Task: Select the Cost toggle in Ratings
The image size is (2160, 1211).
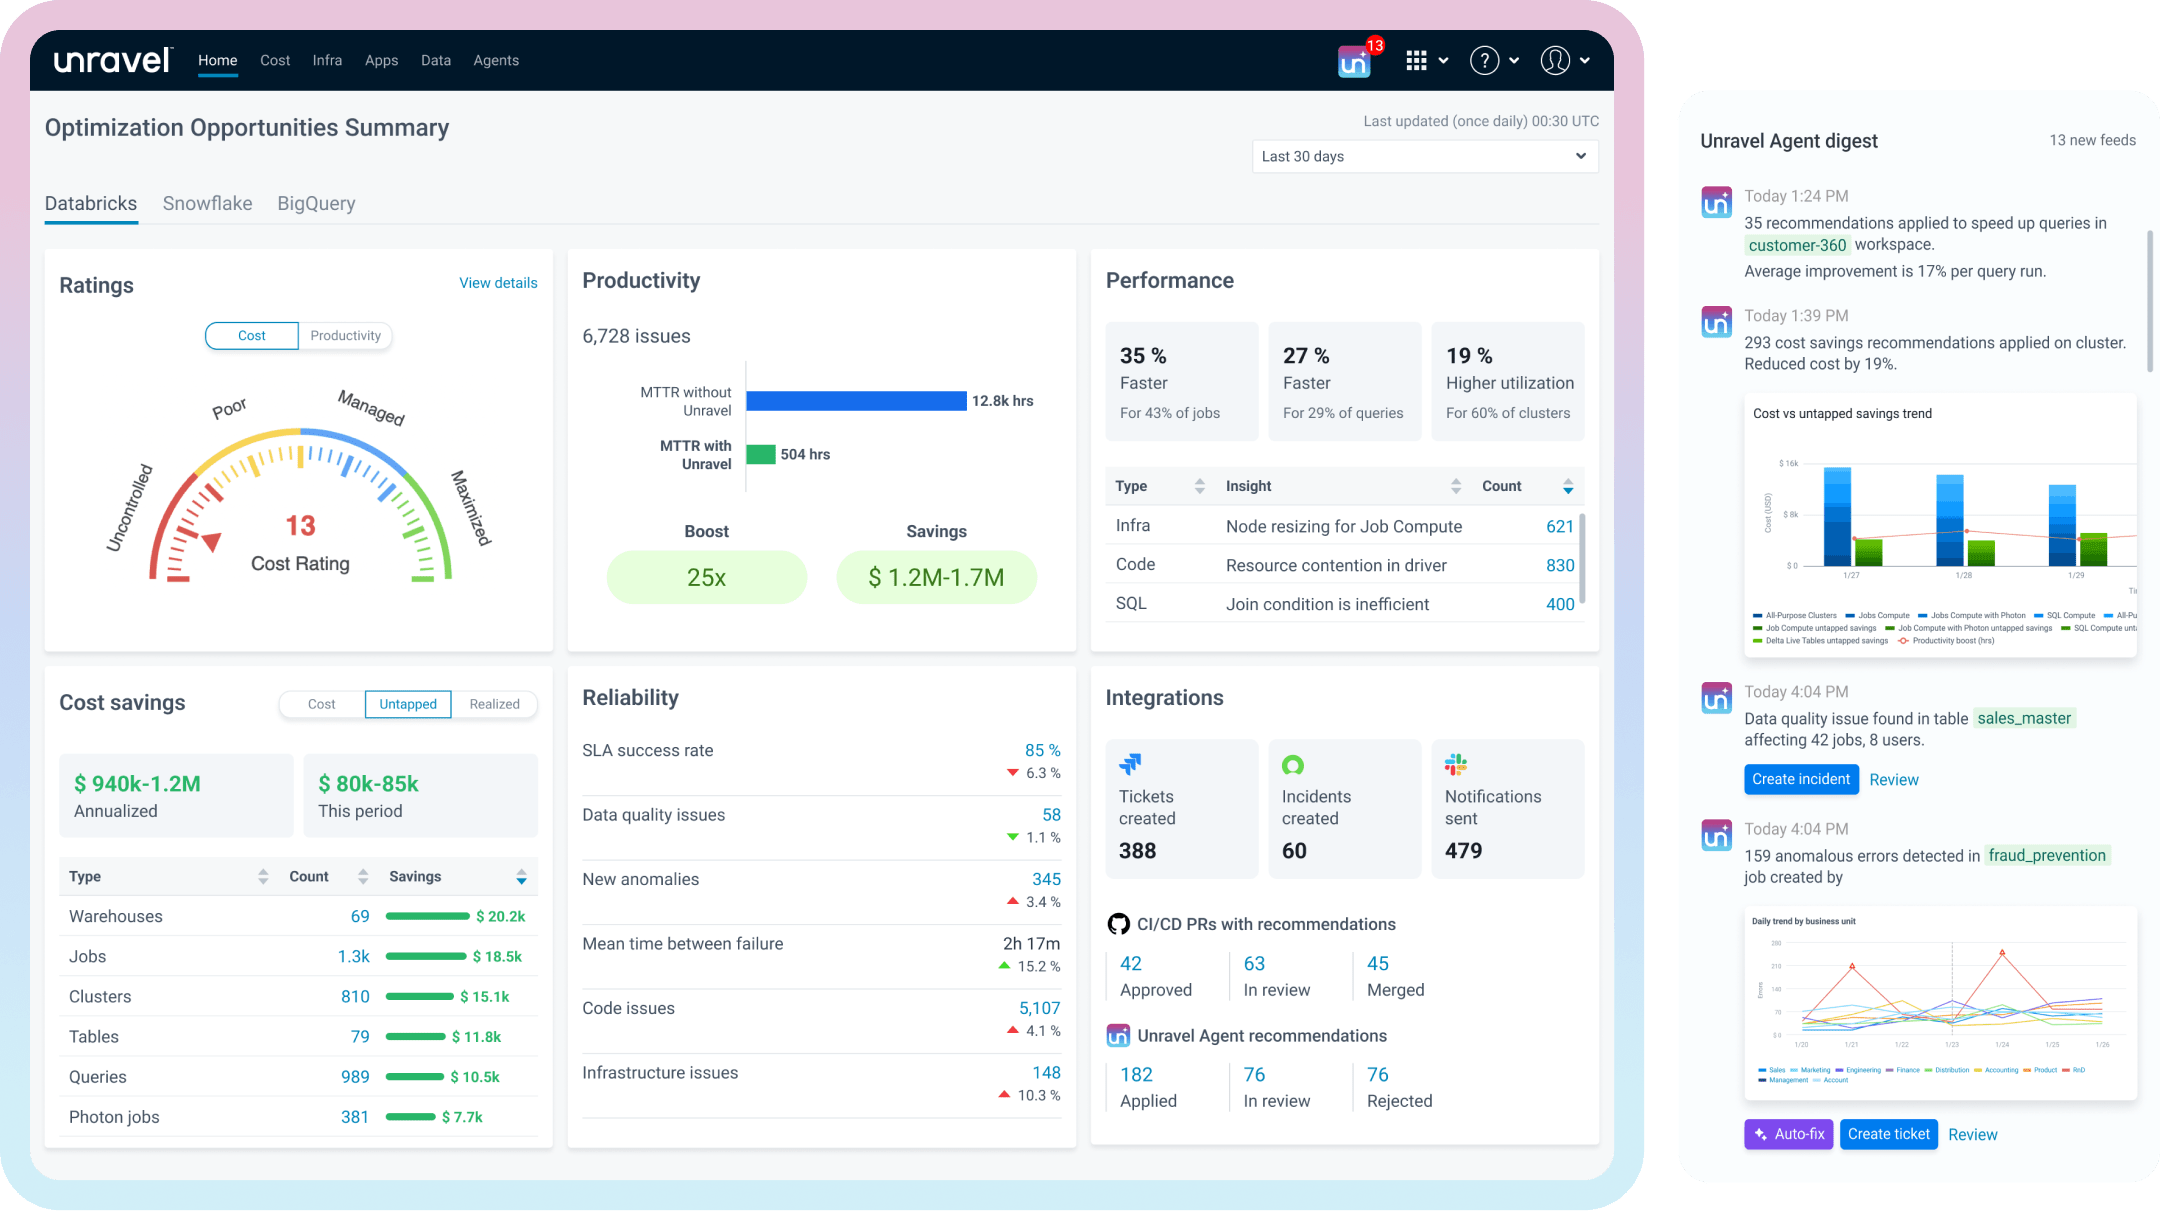Action: click(252, 336)
